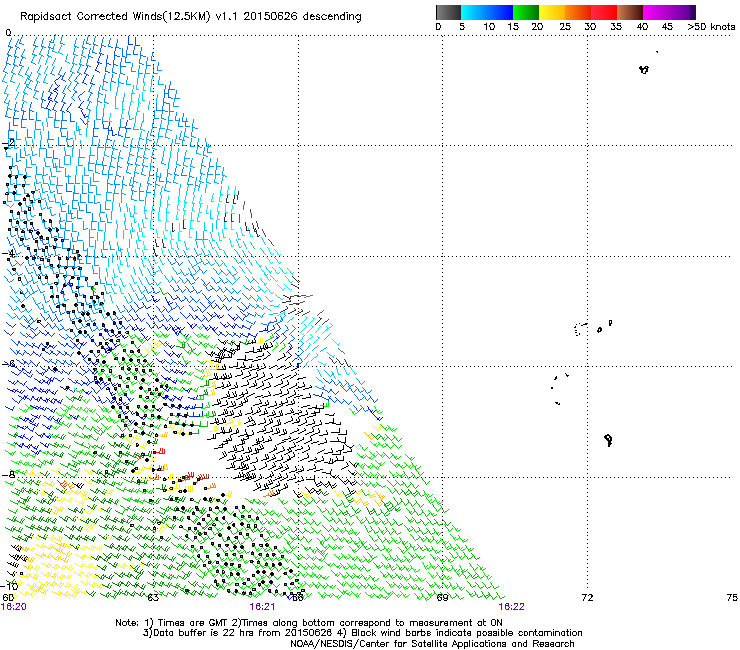This screenshot has height=650, width=740.
Task: Click the '45' legend scale label
Action: click(667, 27)
